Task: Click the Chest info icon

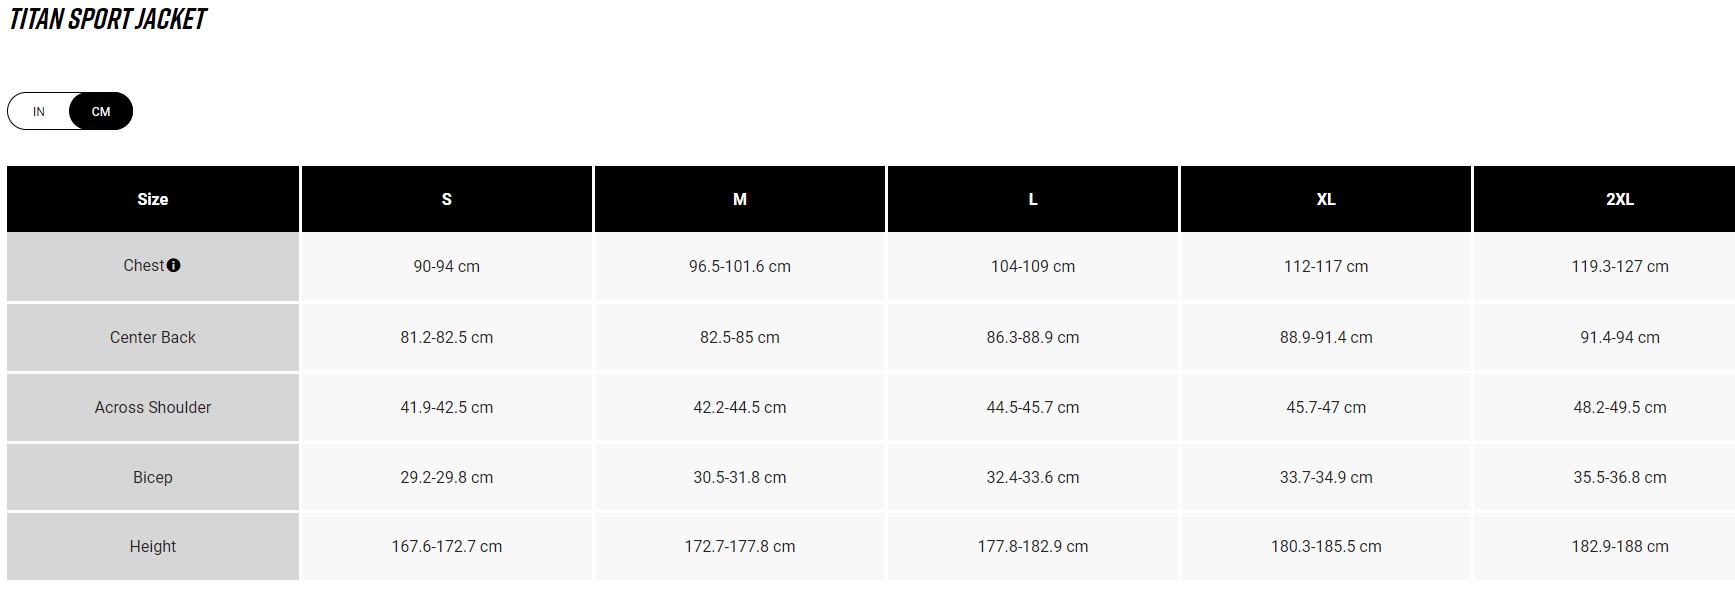Action: coord(174,266)
